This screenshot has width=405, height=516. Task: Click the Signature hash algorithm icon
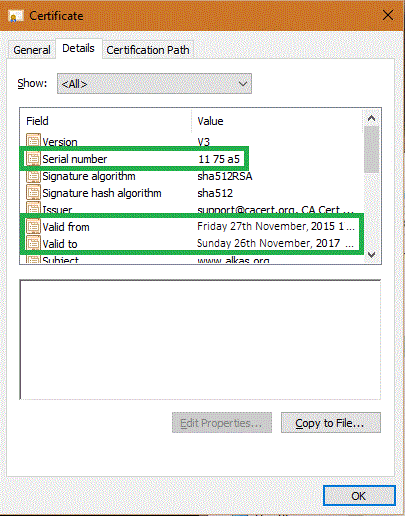(33, 193)
